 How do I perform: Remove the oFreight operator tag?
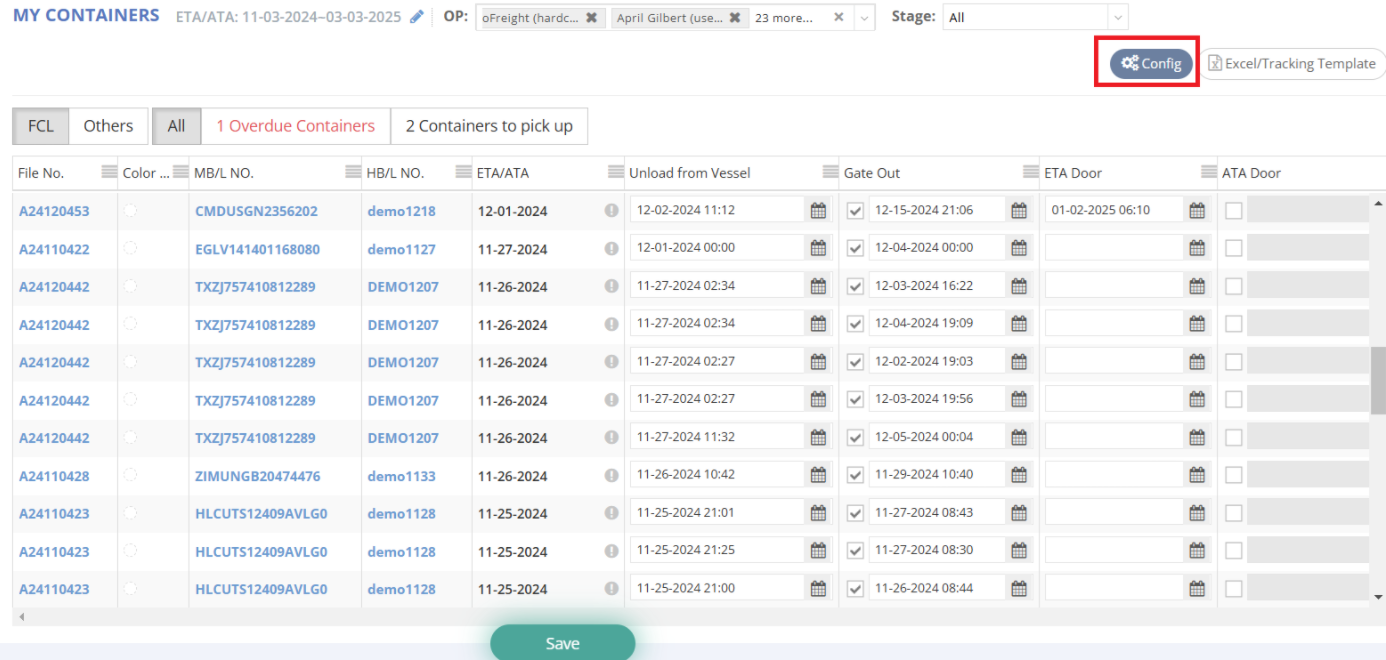[x=591, y=18]
